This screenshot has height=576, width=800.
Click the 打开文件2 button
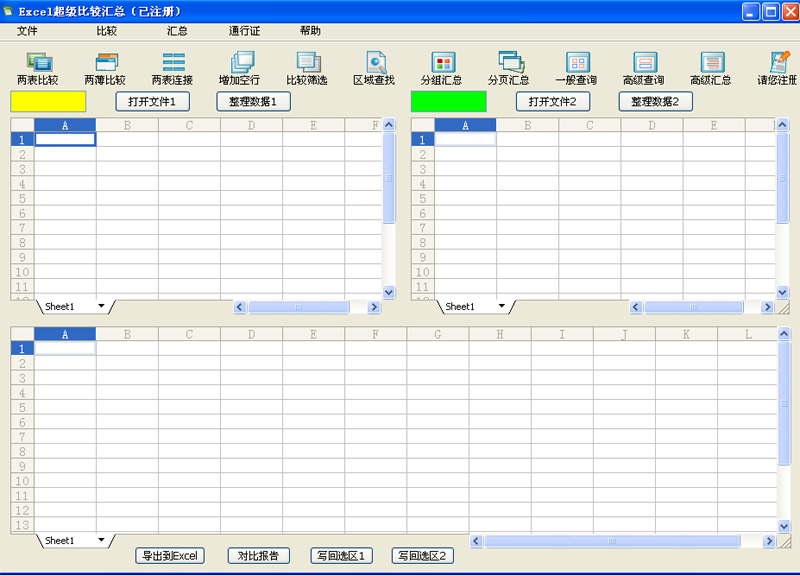click(553, 102)
